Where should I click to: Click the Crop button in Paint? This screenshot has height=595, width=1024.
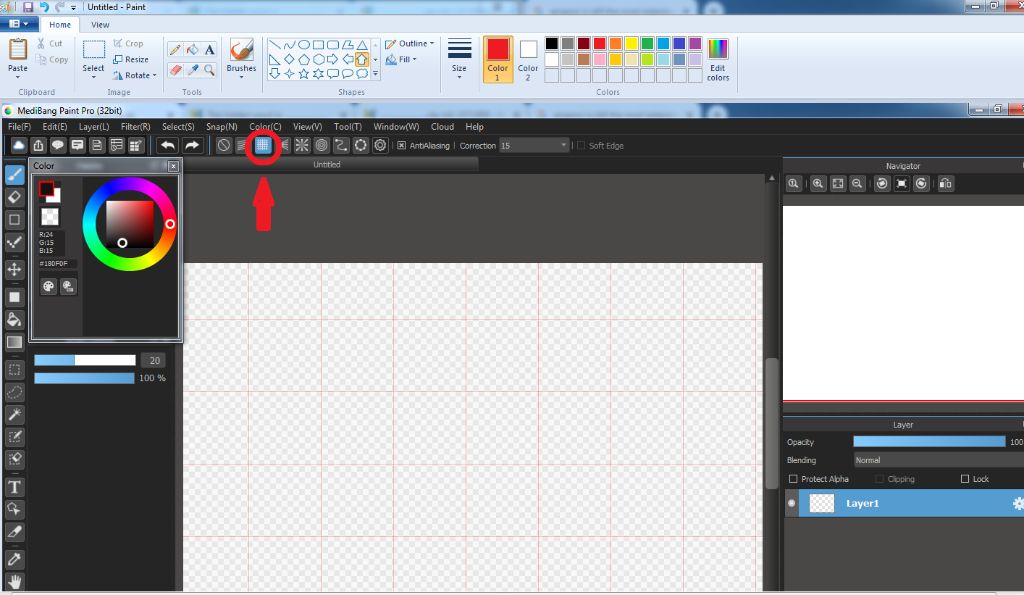[x=128, y=43]
